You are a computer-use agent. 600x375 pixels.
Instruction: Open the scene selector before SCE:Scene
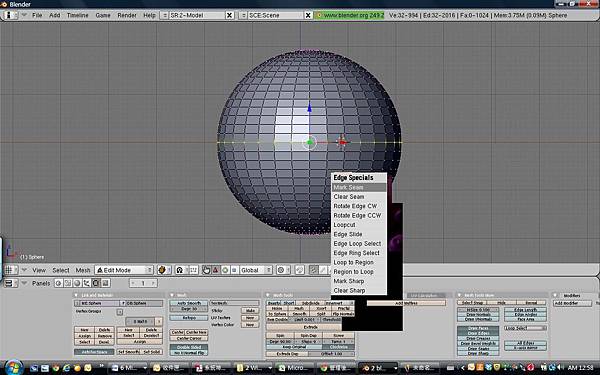(243, 15)
